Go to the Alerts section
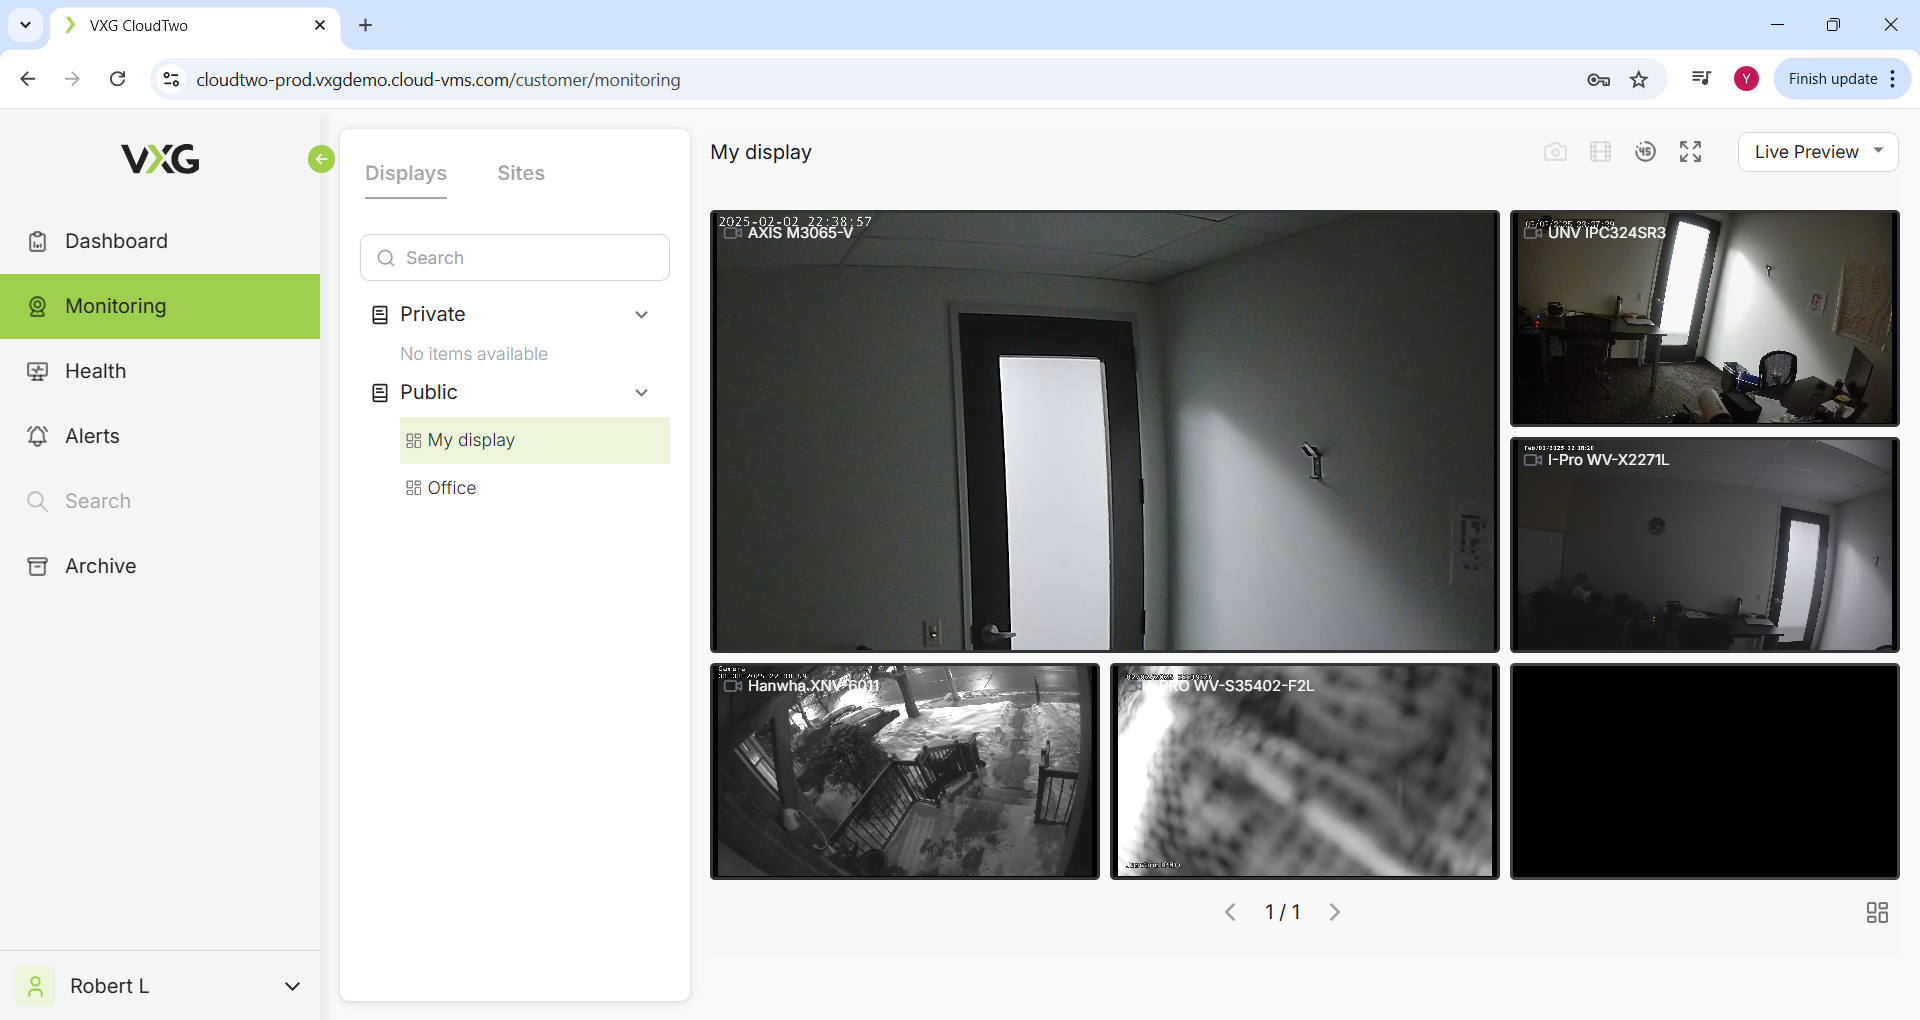The image size is (1920, 1020). pos(92,436)
